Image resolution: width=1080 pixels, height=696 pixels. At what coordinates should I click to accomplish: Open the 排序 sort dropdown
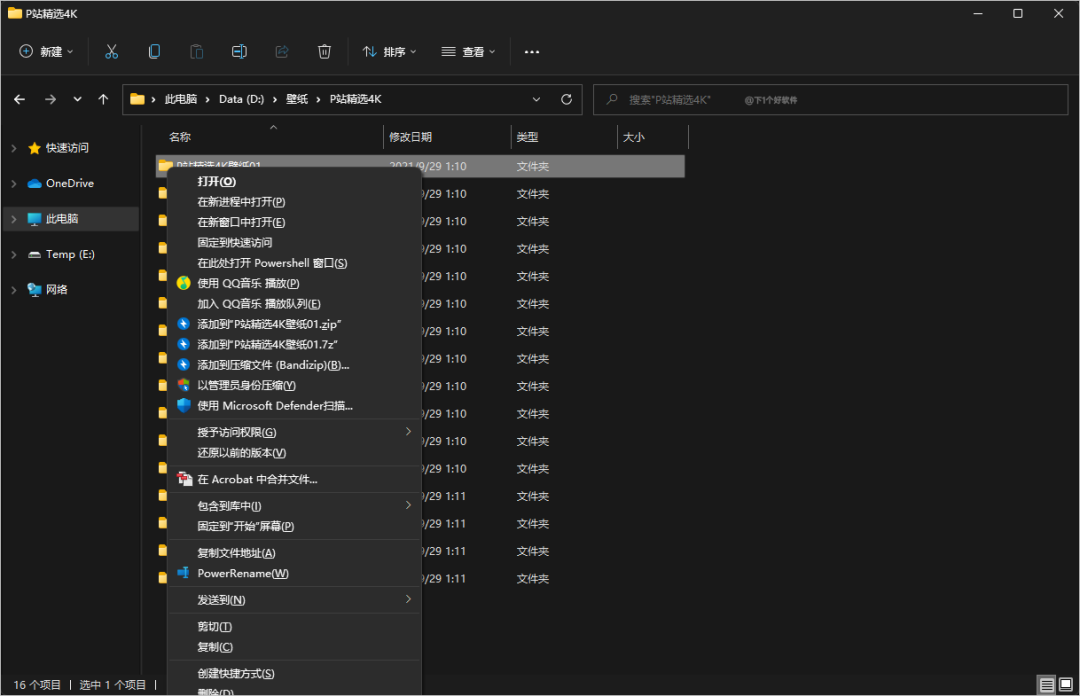[390, 51]
